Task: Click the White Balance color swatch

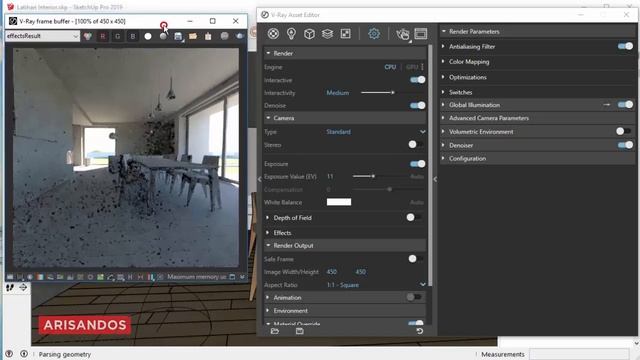Action: pyautogui.click(x=339, y=202)
